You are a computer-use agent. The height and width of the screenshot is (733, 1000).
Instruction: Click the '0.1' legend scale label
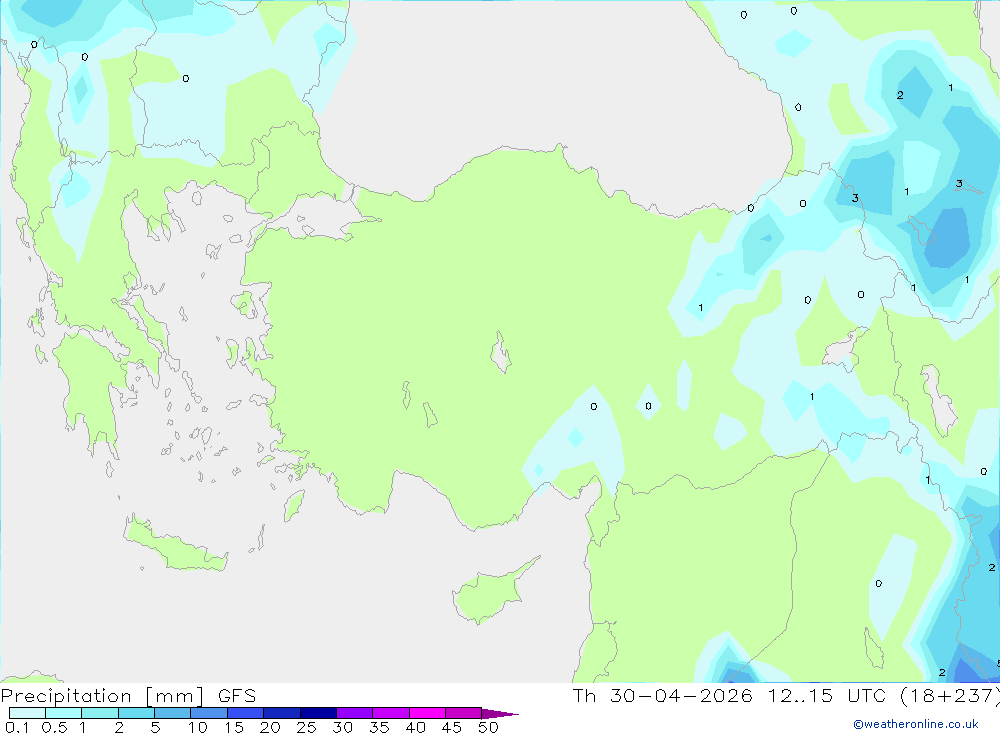(x=17, y=727)
